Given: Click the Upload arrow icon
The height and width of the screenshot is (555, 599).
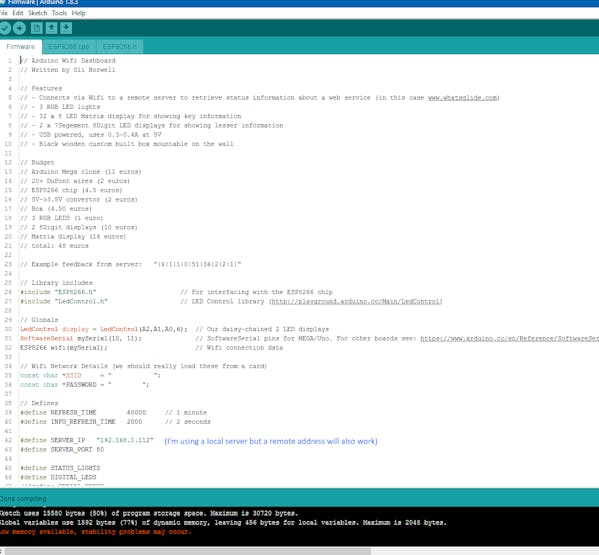Looking at the screenshot, I should point(19,28).
